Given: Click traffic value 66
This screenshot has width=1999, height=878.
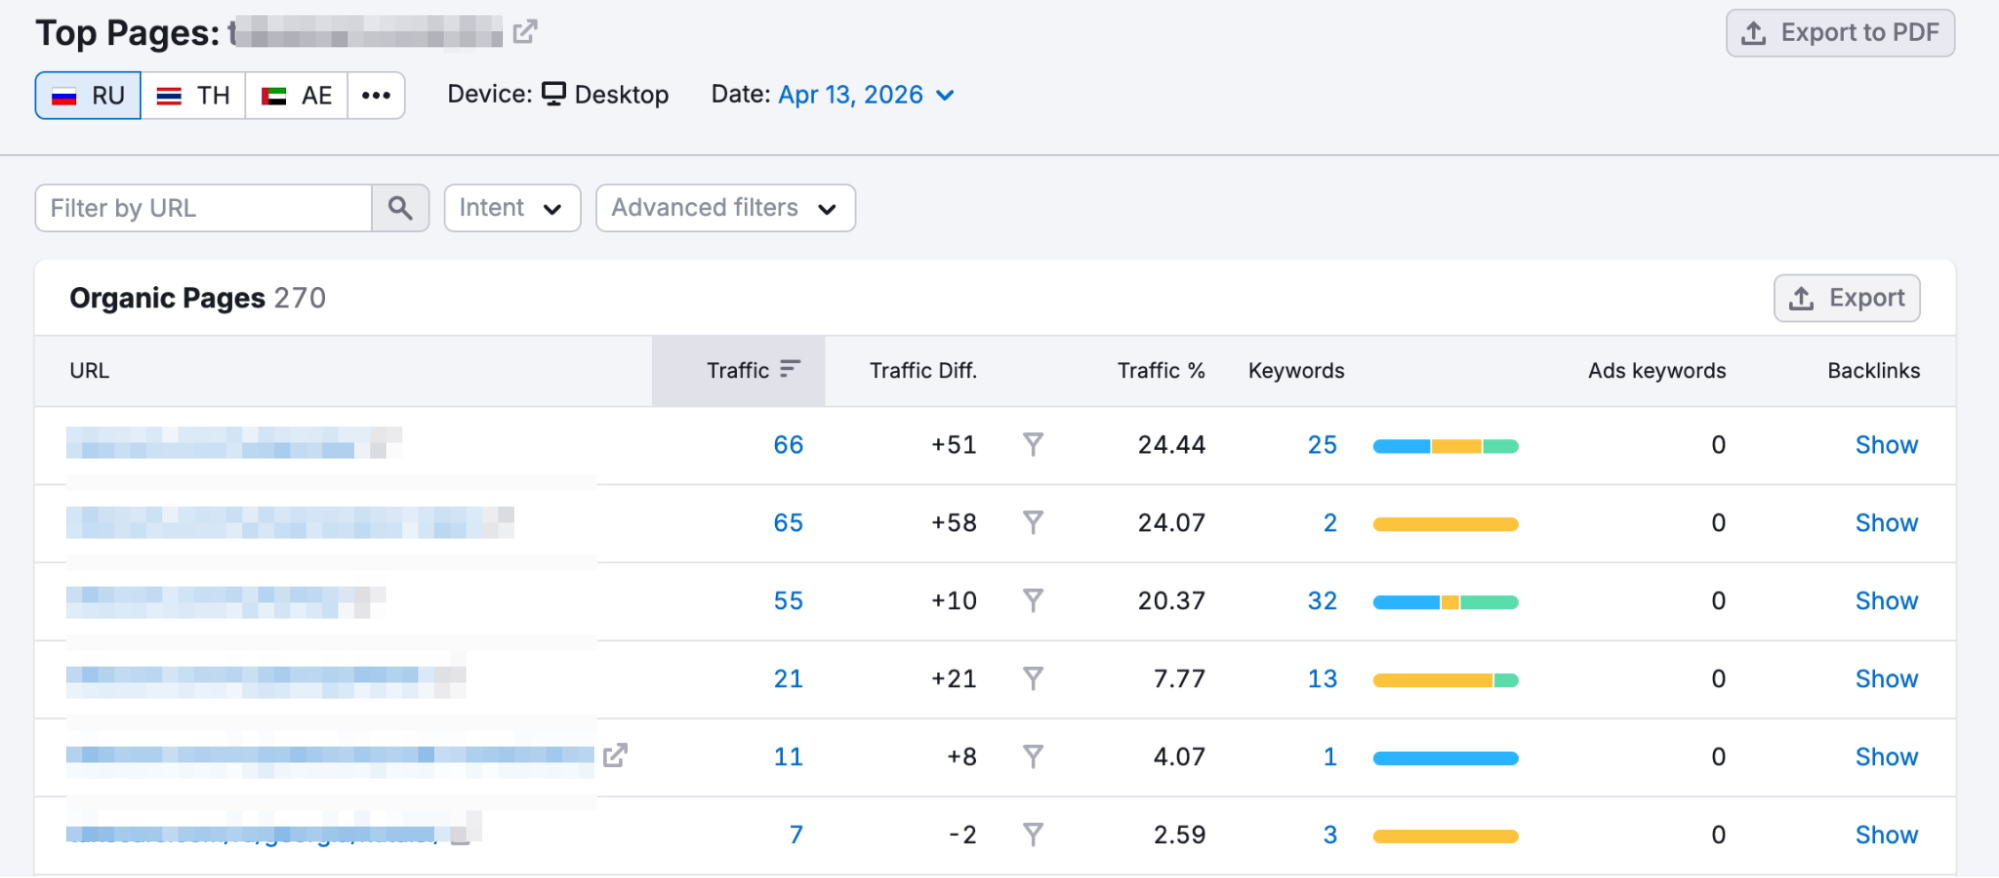Looking at the screenshot, I should pyautogui.click(x=788, y=445).
